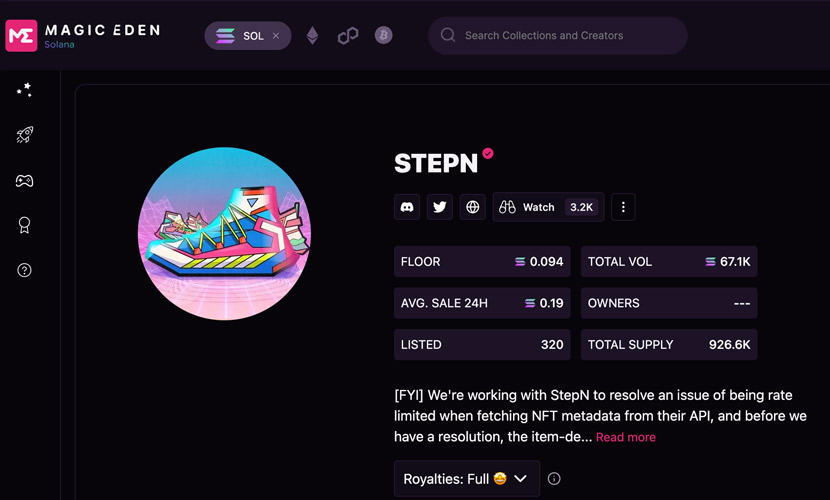Open the award ribbon sidebar icon

(24, 225)
